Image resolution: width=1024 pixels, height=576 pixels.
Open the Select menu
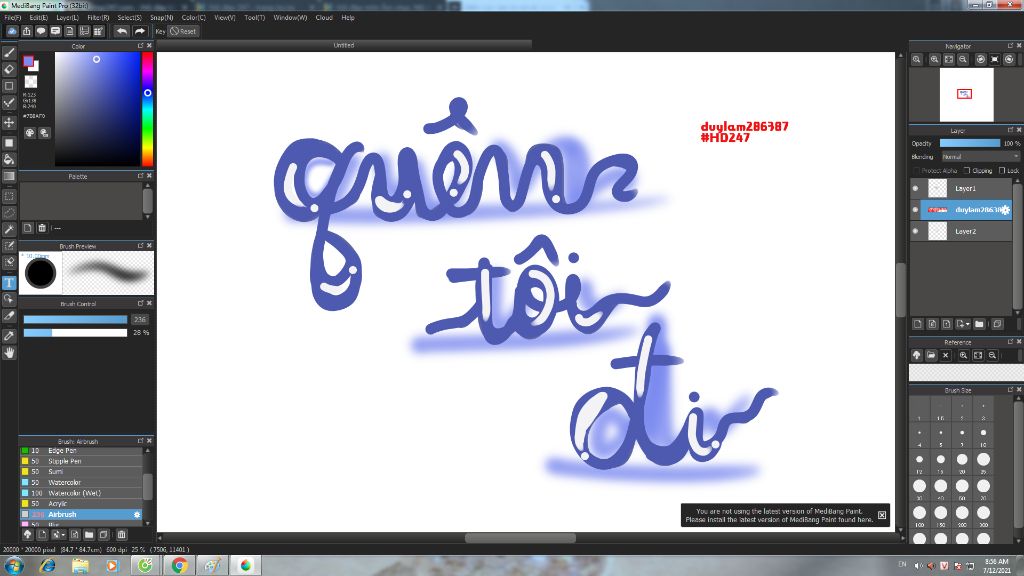[130, 18]
